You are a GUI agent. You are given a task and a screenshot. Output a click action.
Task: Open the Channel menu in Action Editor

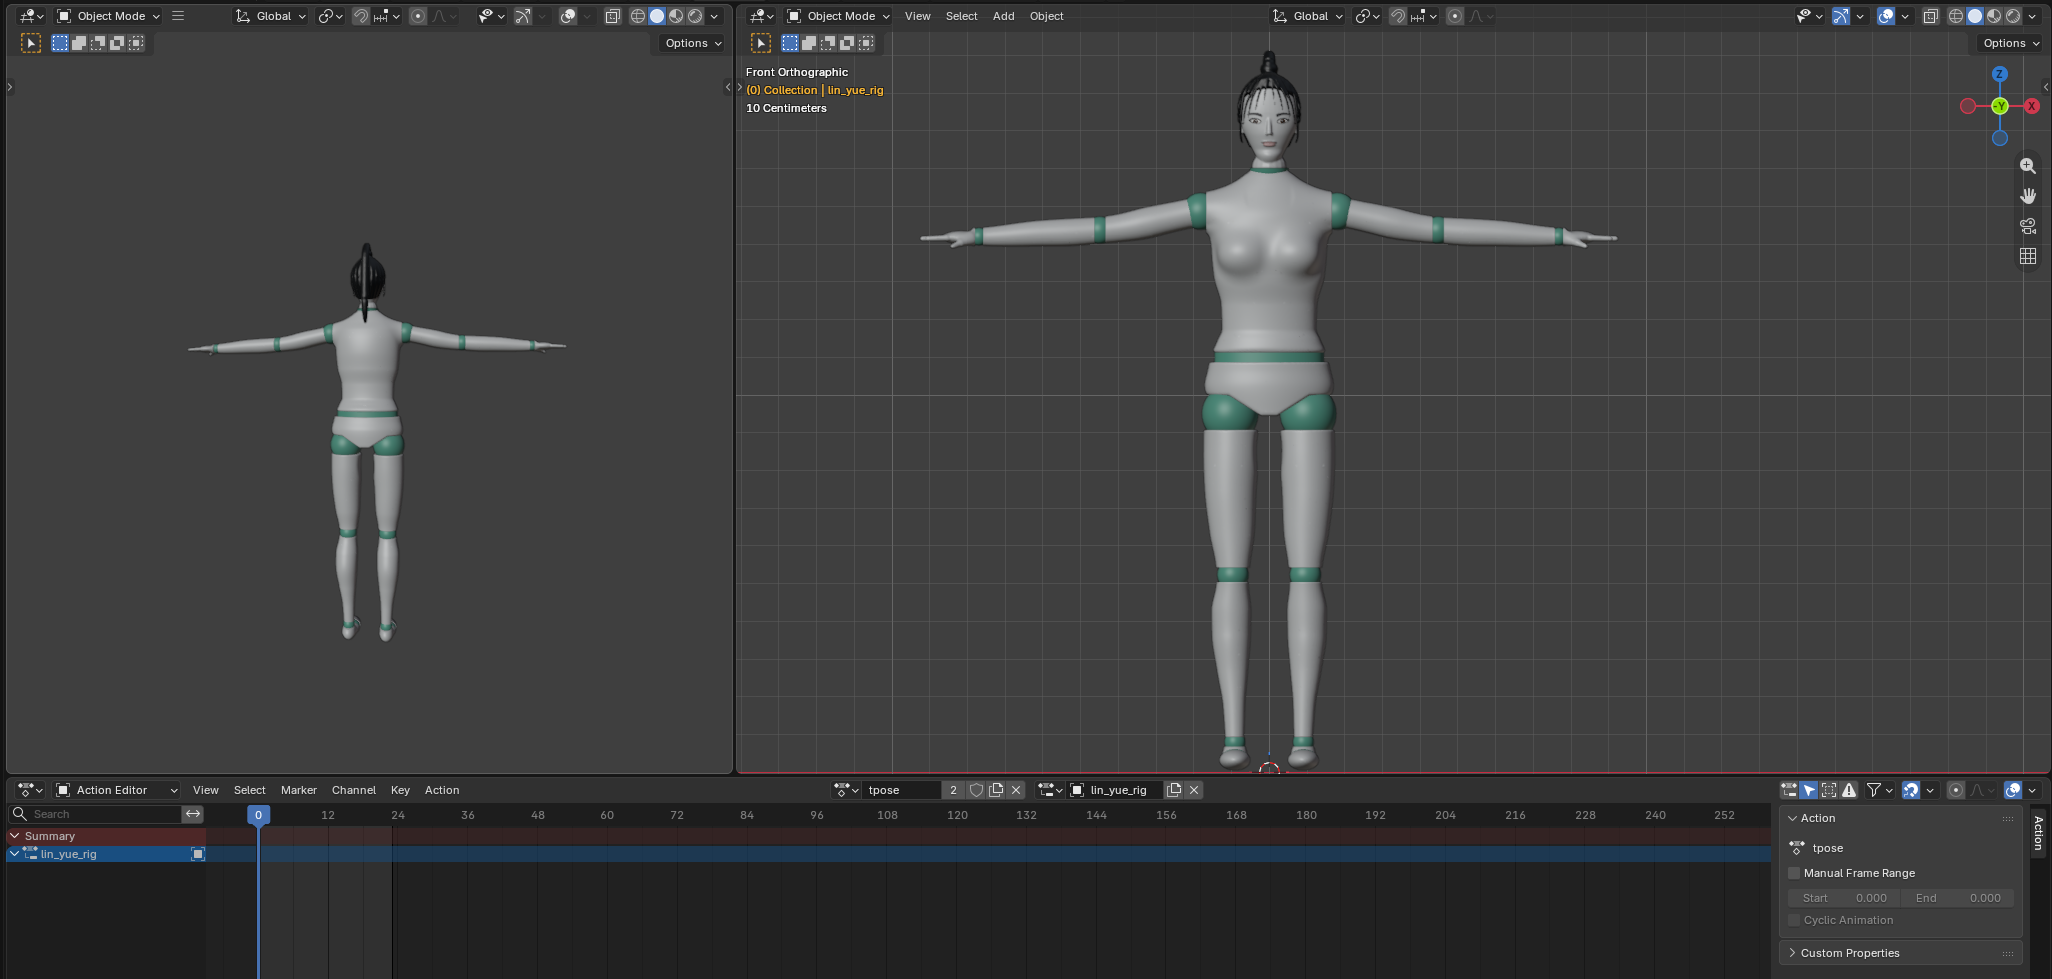[x=354, y=790]
